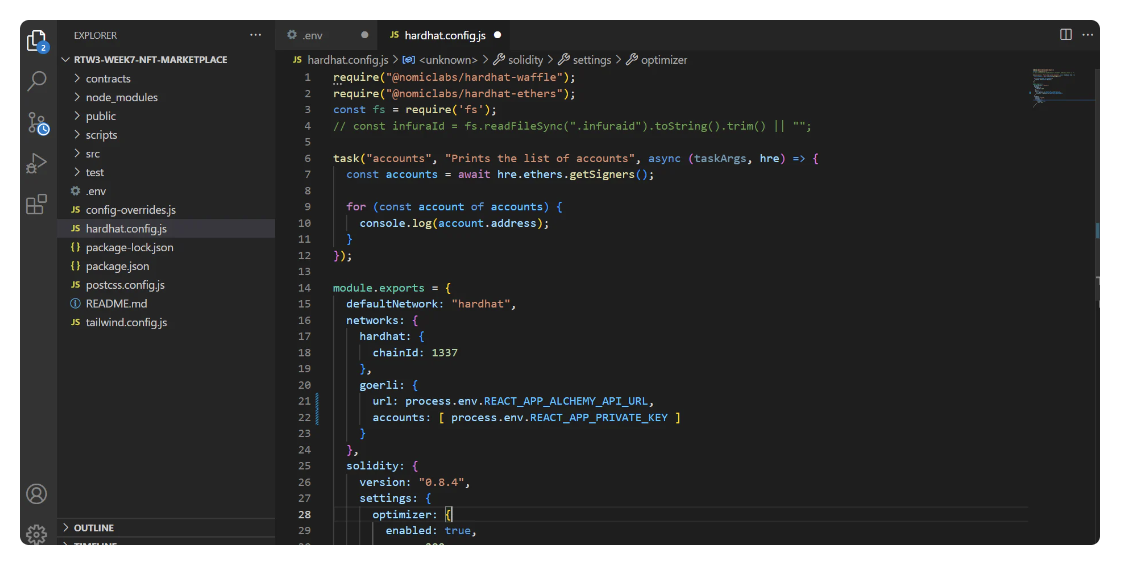Click the JS icon of config-overrides.js
This screenshot has height=580, width=1124.
[75, 209]
